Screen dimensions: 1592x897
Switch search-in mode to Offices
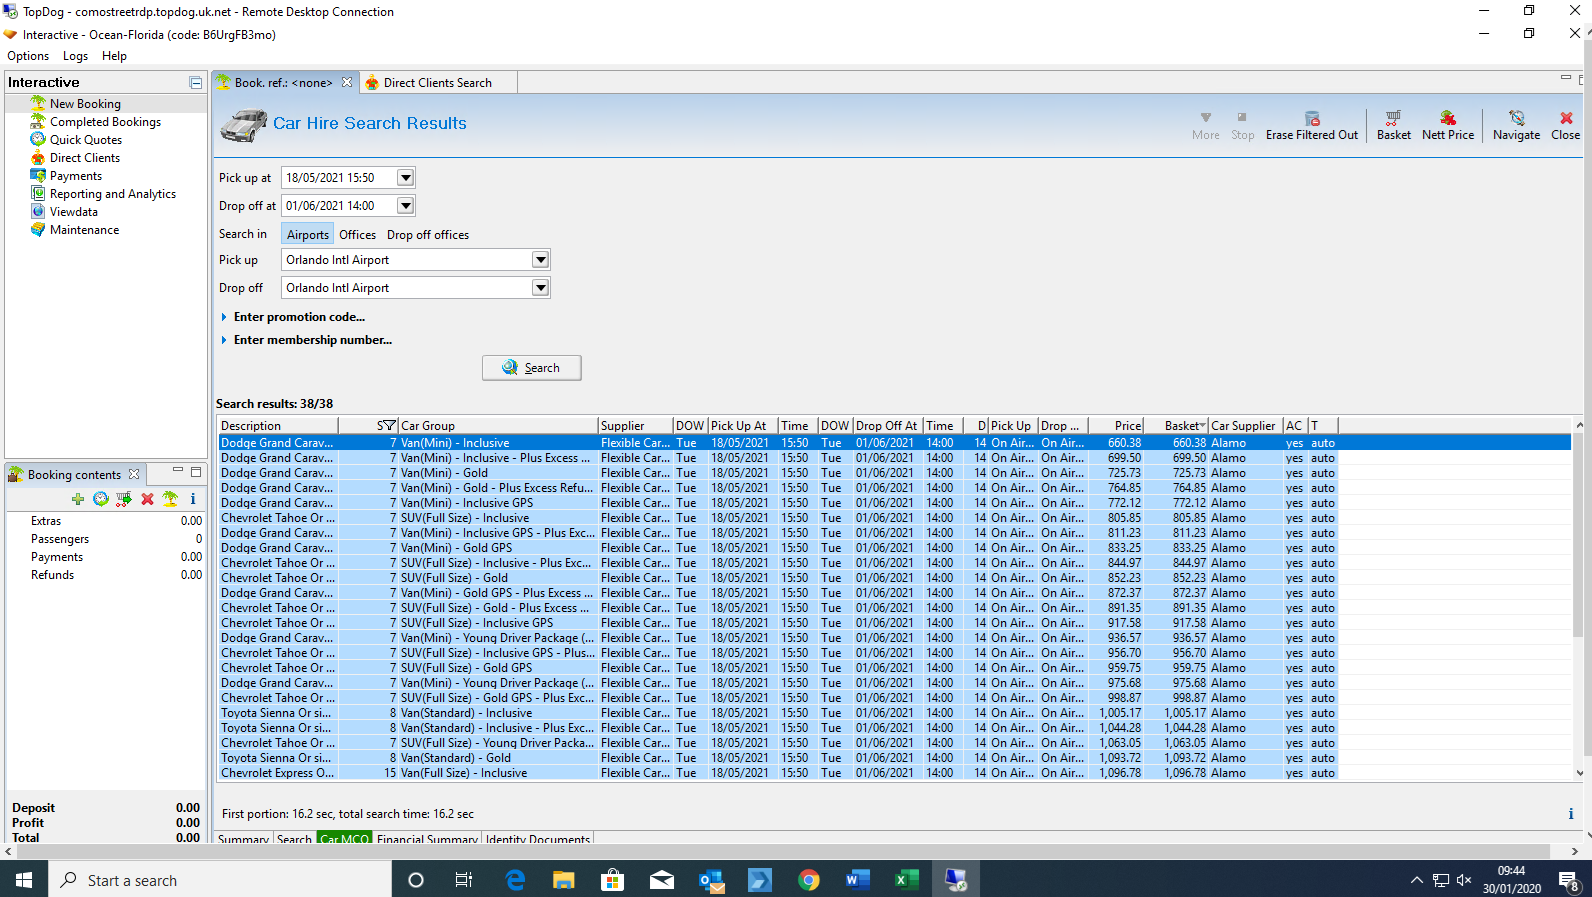[x=357, y=235]
